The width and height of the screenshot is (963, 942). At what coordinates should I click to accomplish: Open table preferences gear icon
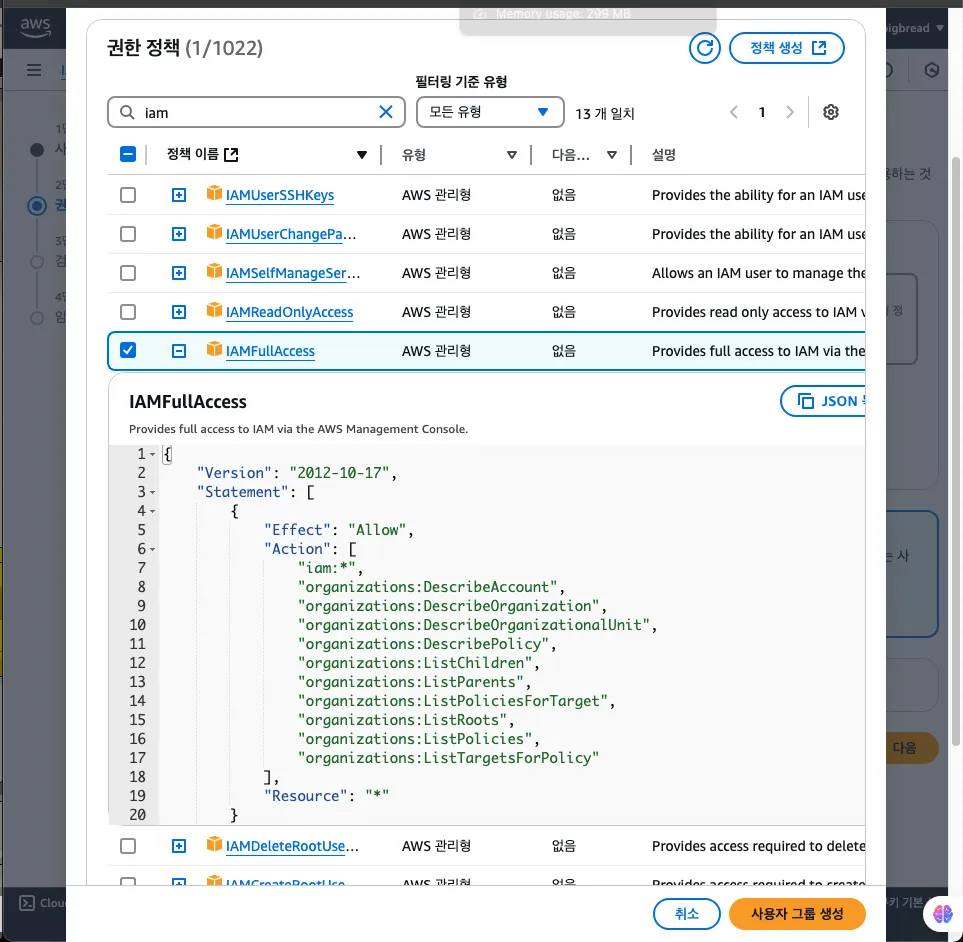pos(830,112)
